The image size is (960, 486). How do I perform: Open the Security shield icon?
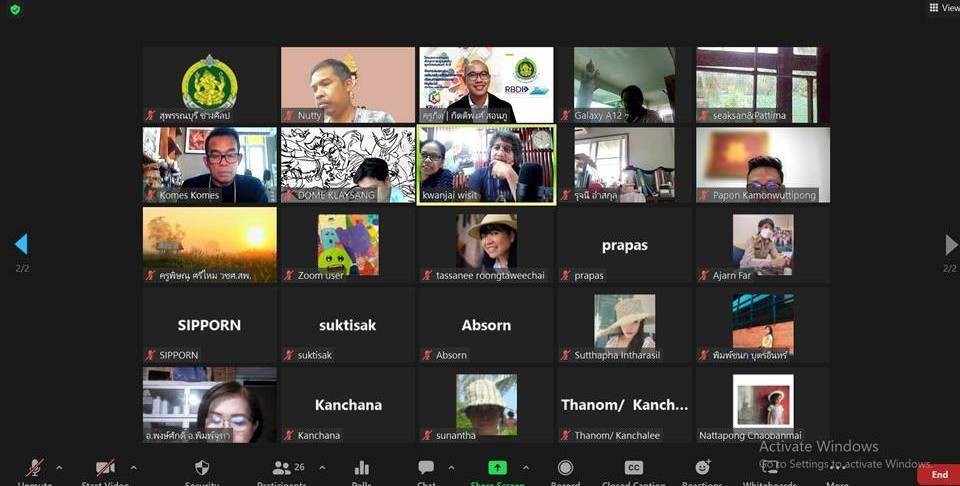click(x=202, y=468)
